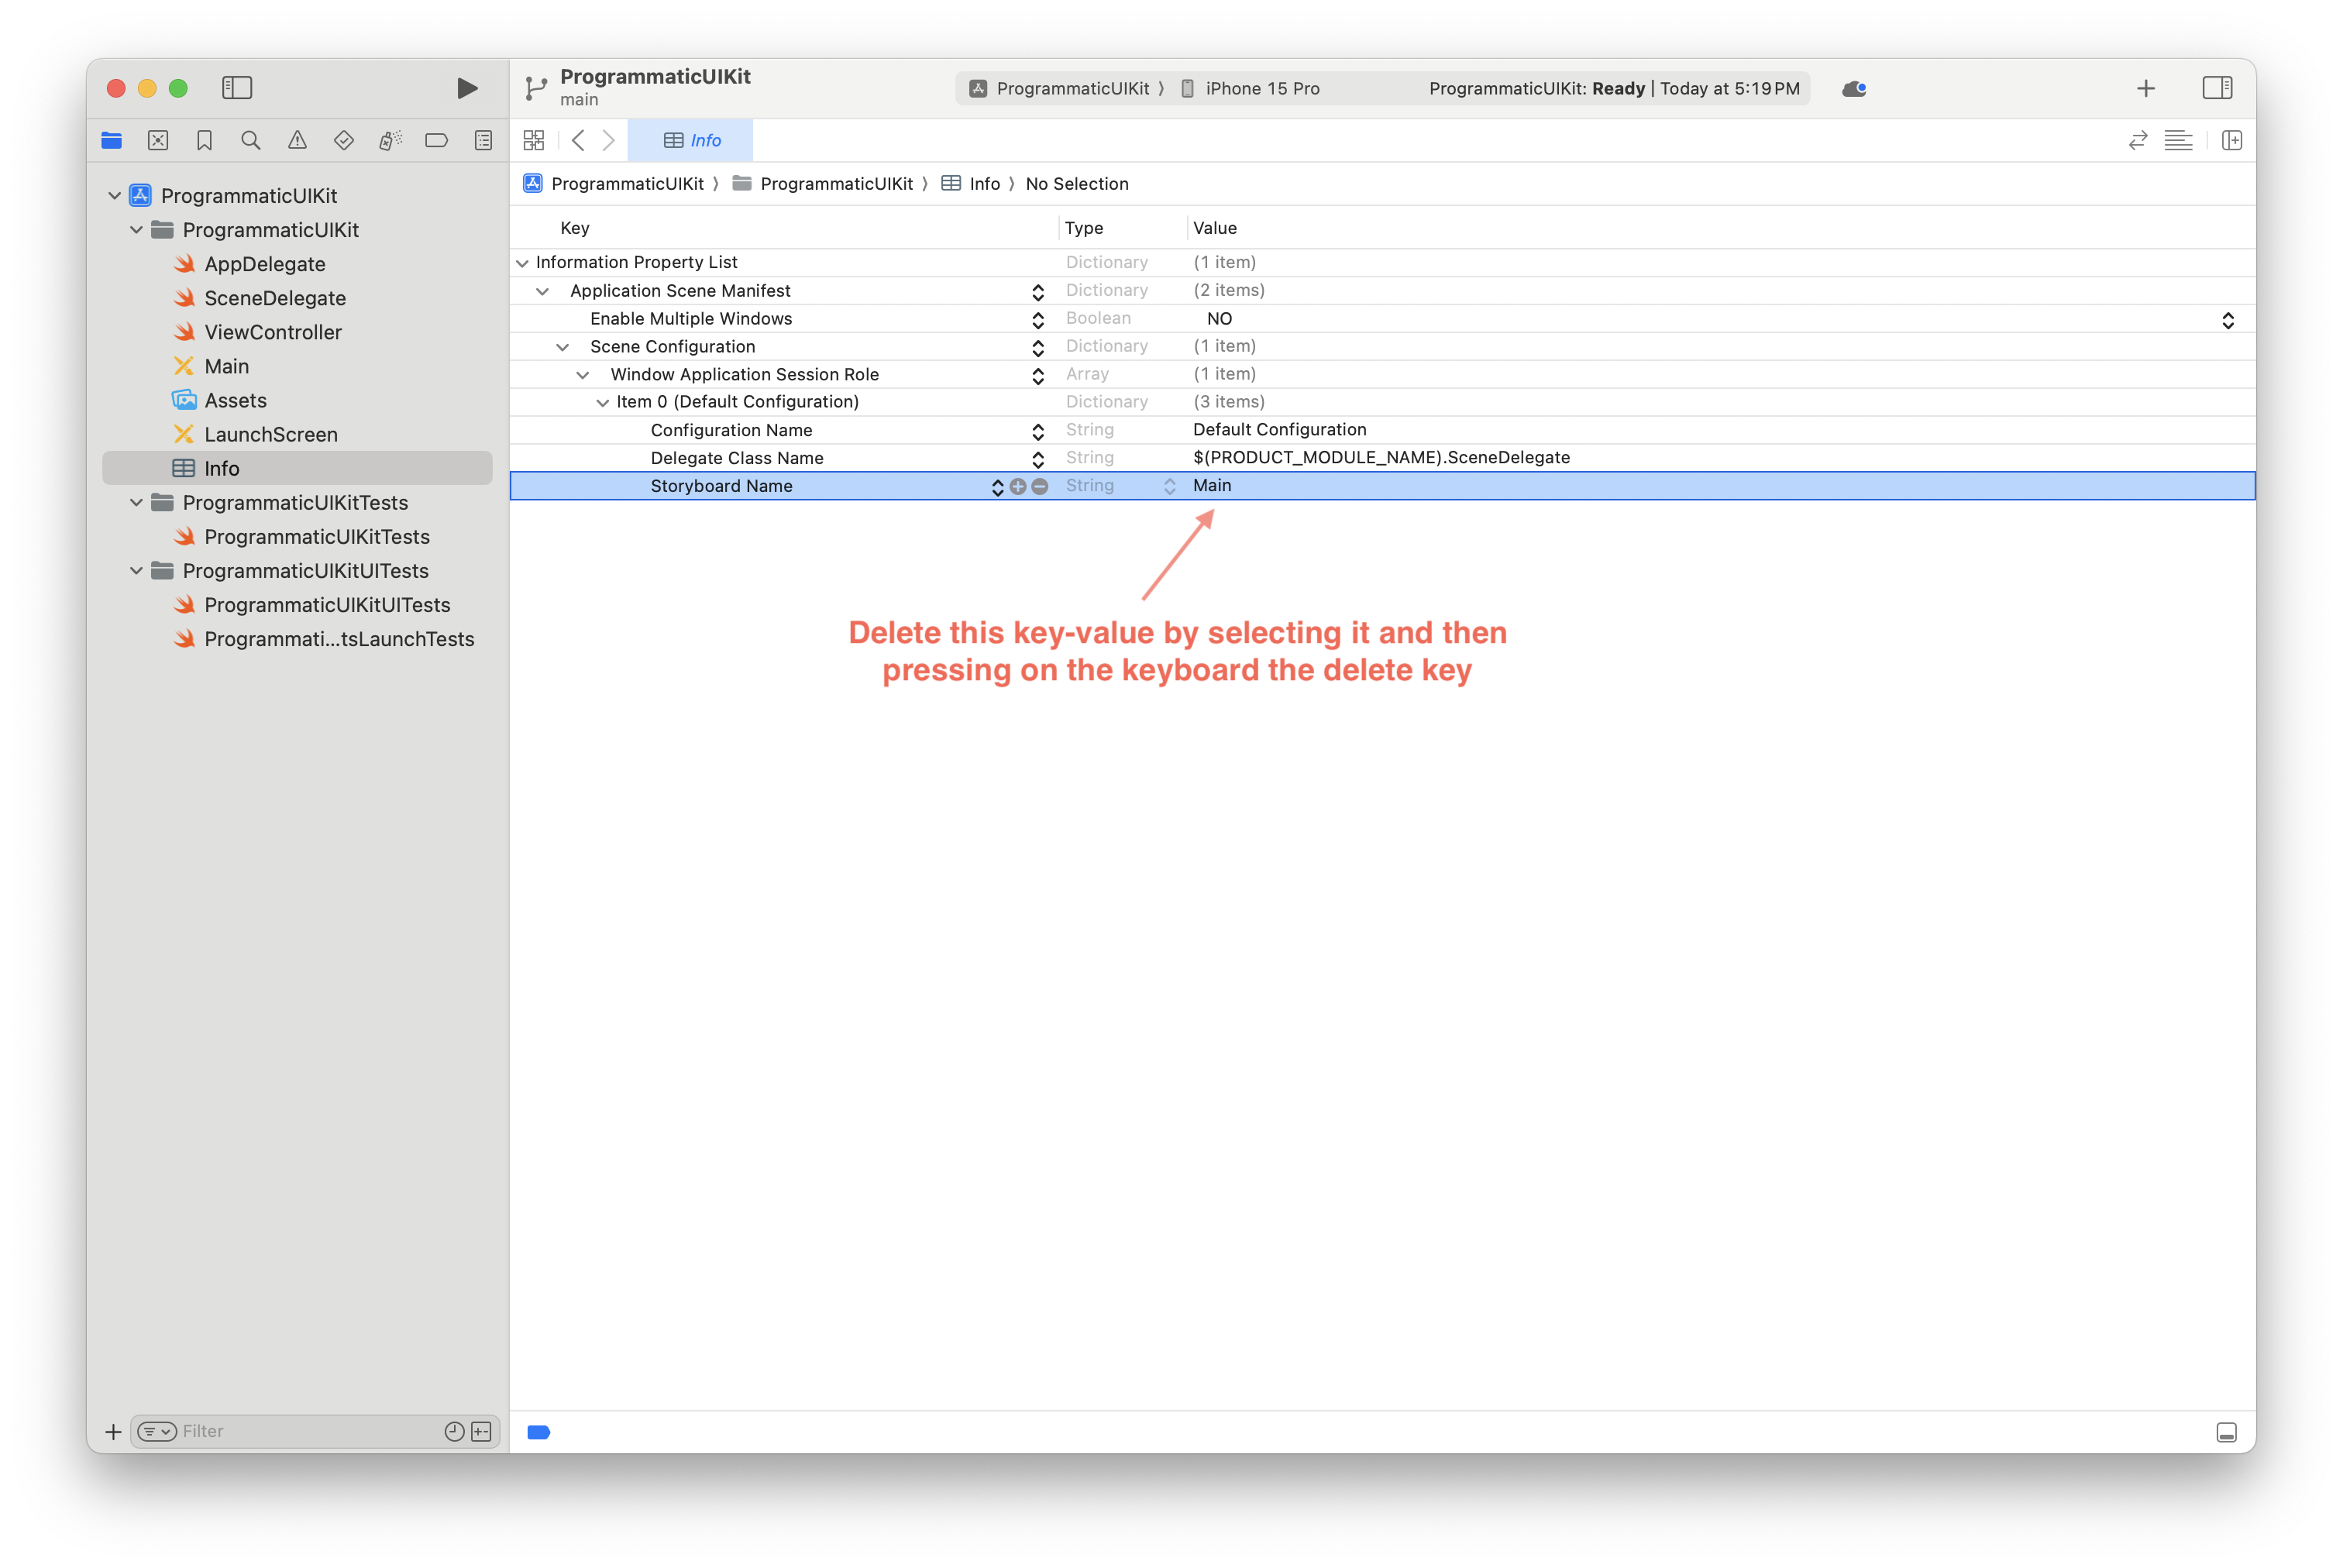This screenshot has height=1568, width=2343.
Task: Open the Project navigator folder icon
Action: pyautogui.click(x=111, y=140)
